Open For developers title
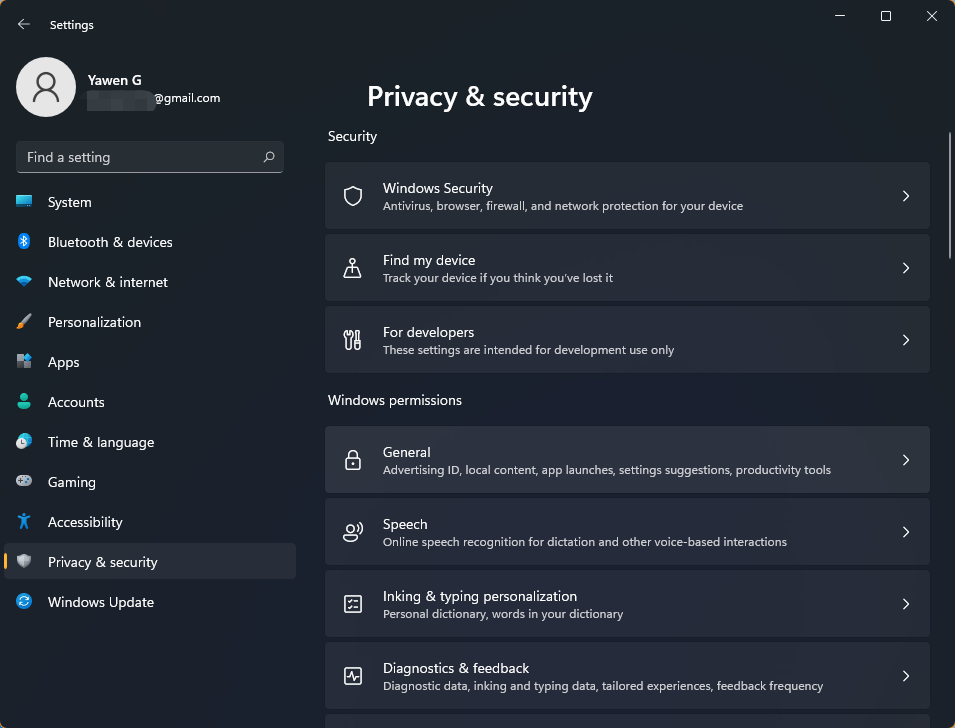 [428, 332]
